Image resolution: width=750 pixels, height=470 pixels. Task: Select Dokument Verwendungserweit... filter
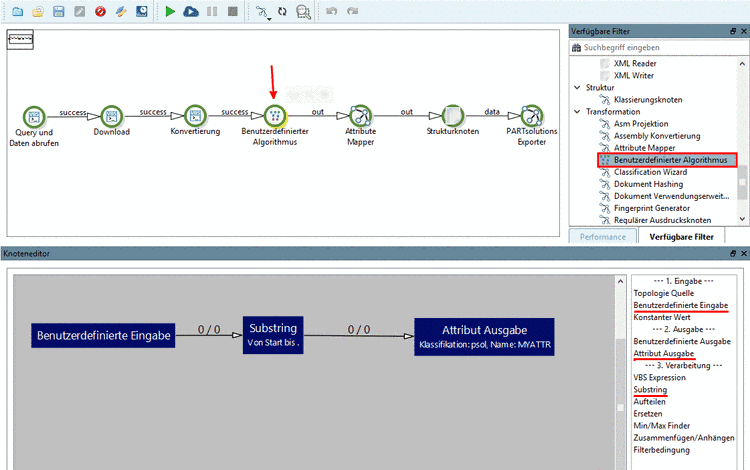671,196
